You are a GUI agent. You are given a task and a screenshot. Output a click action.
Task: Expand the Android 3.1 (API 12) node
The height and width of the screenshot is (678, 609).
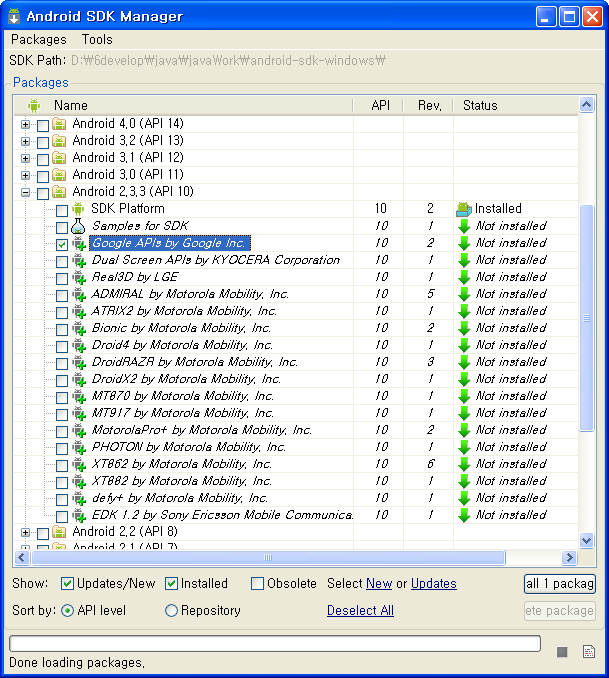click(26, 159)
